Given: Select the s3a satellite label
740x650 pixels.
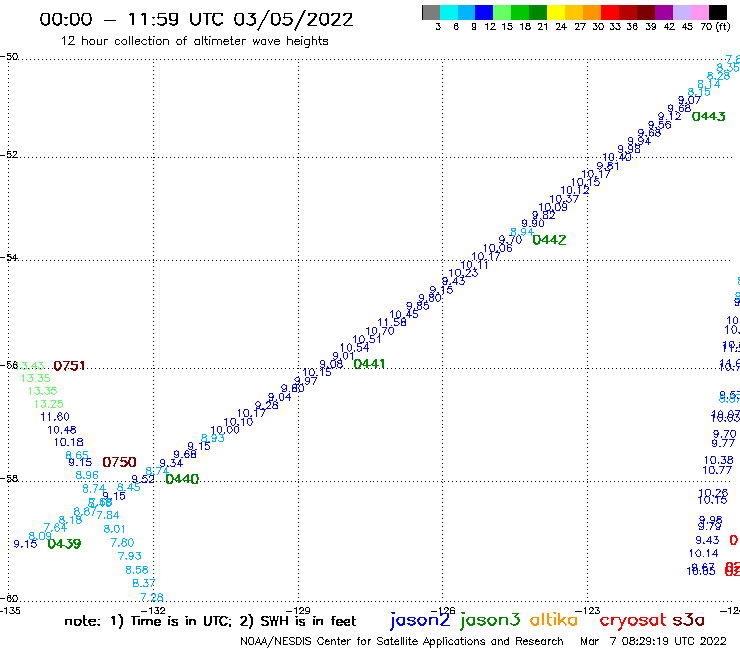Looking at the screenshot, I should [x=689, y=620].
